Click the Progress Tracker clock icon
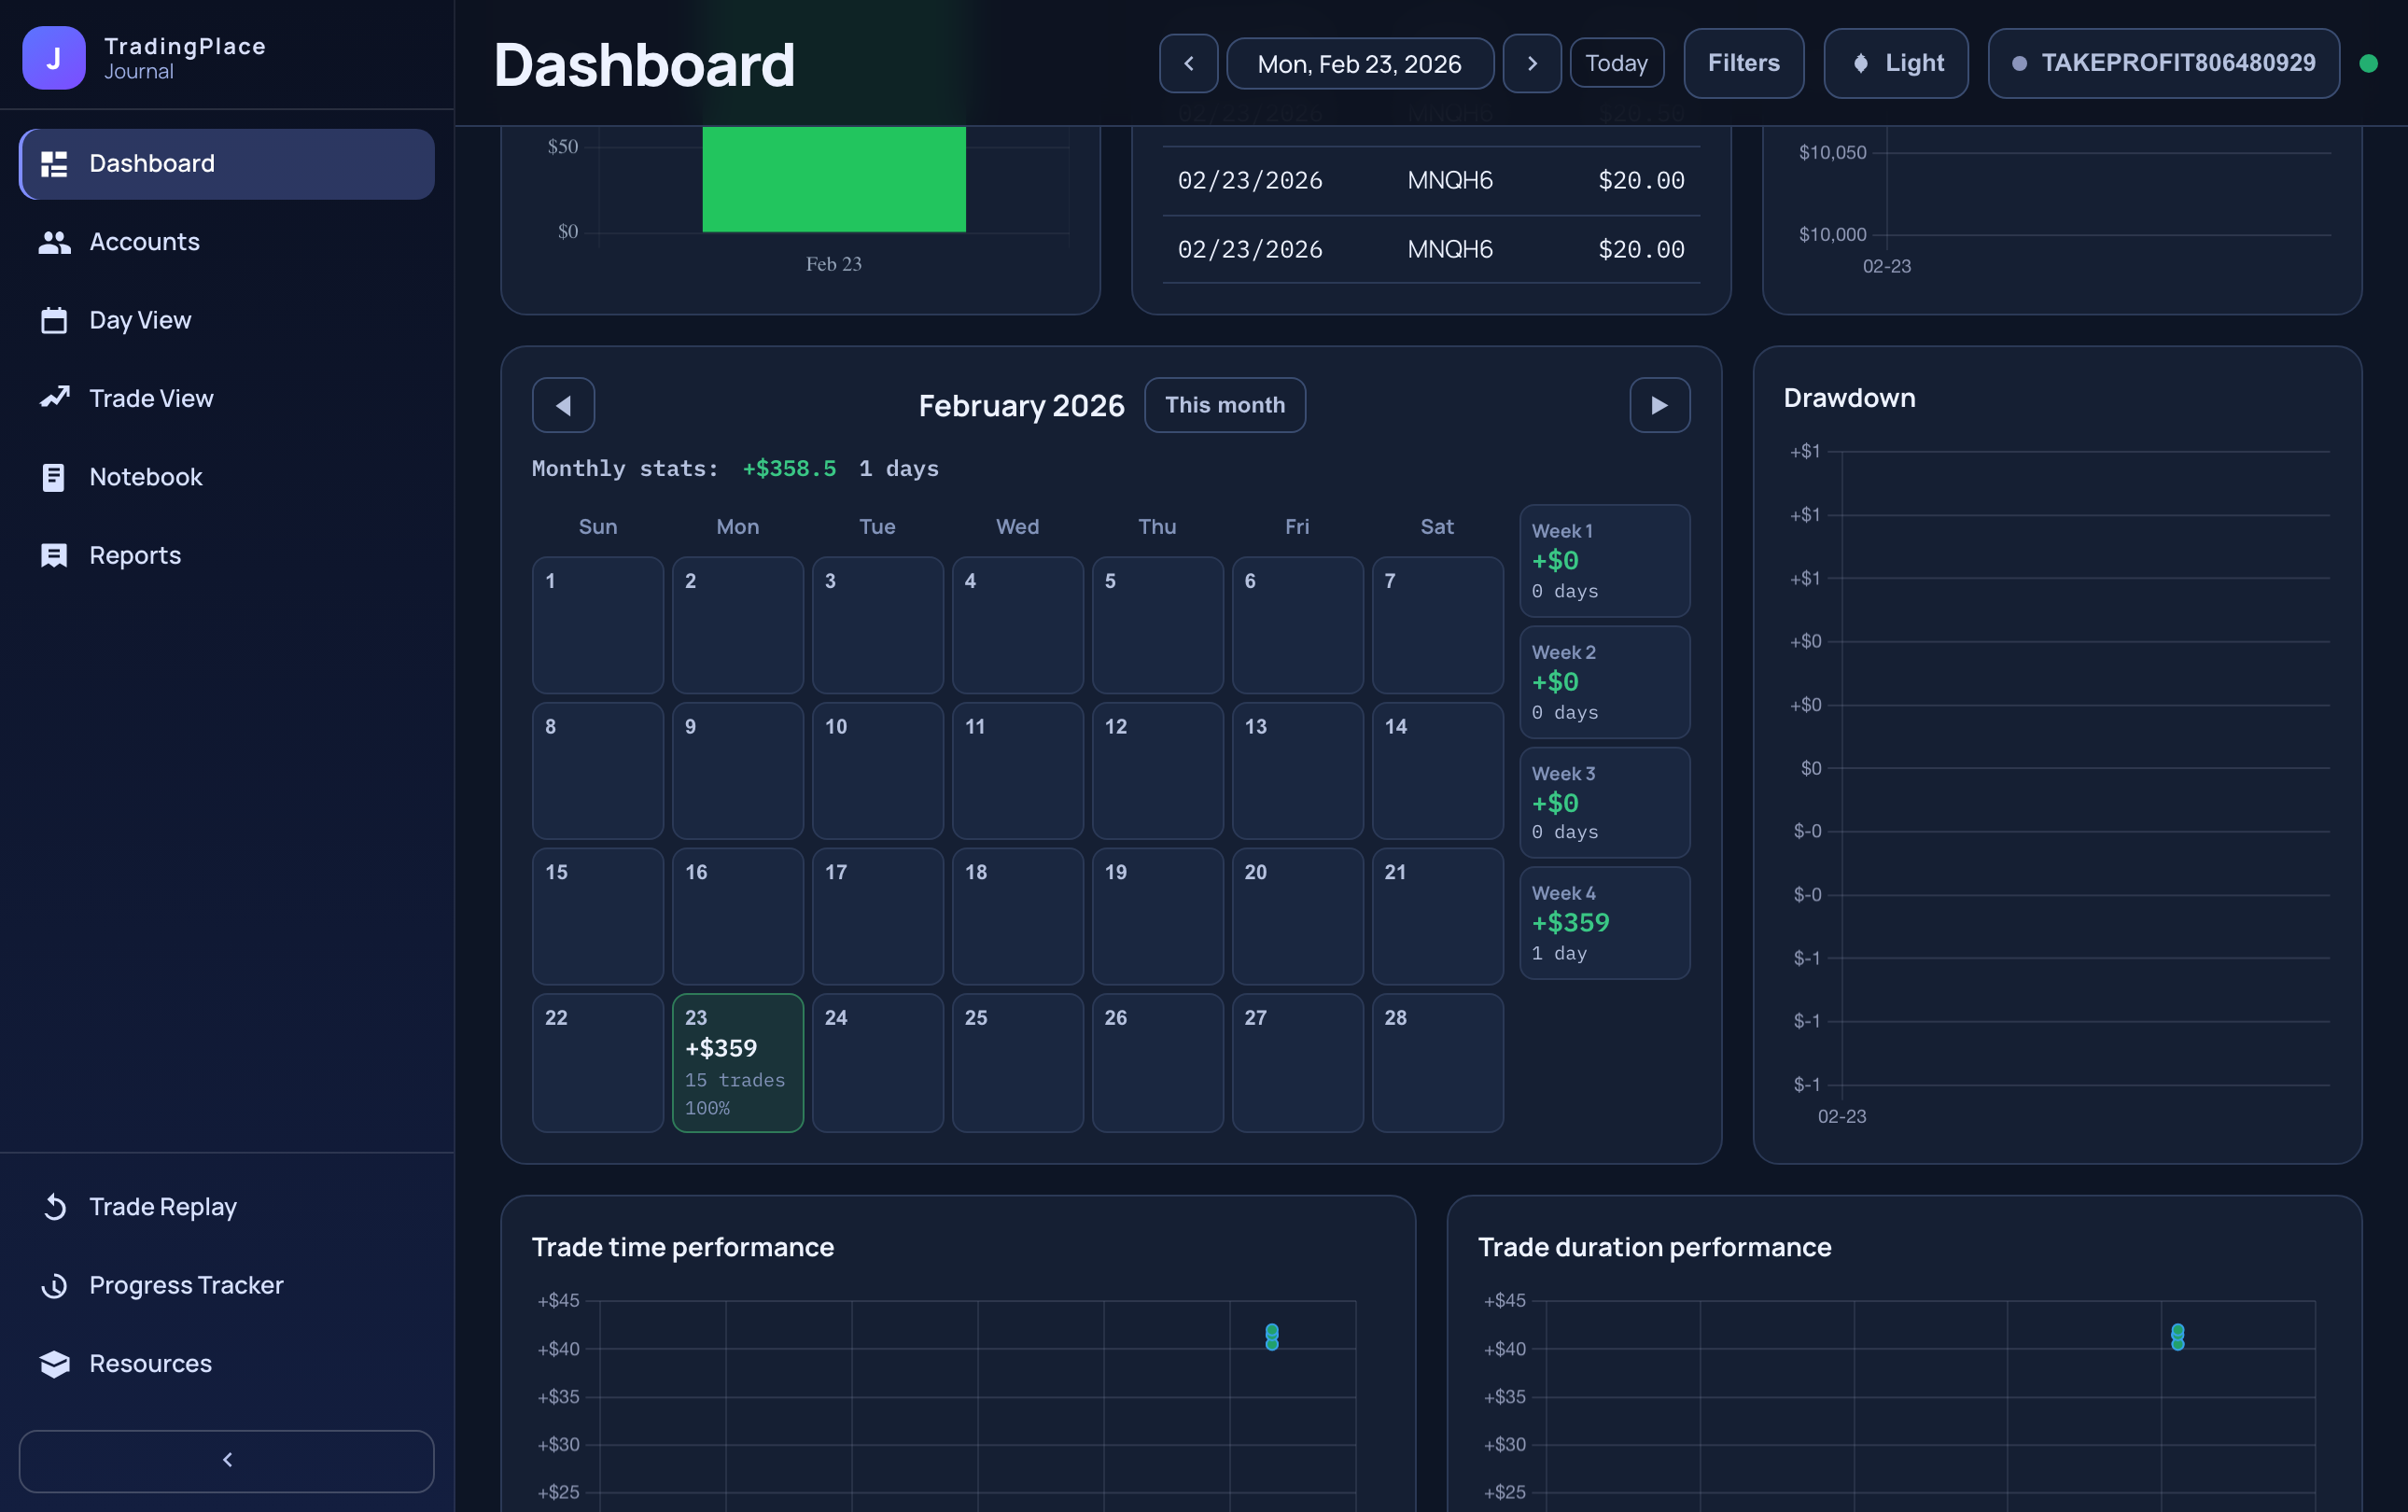This screenshot has width=2408, height=1512. (x=54, y=1285)
